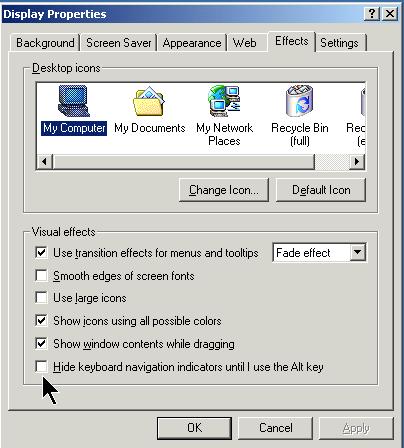Enable Use large icons checkbox
This screenshot has width=404, height=448.
(41, 297)
